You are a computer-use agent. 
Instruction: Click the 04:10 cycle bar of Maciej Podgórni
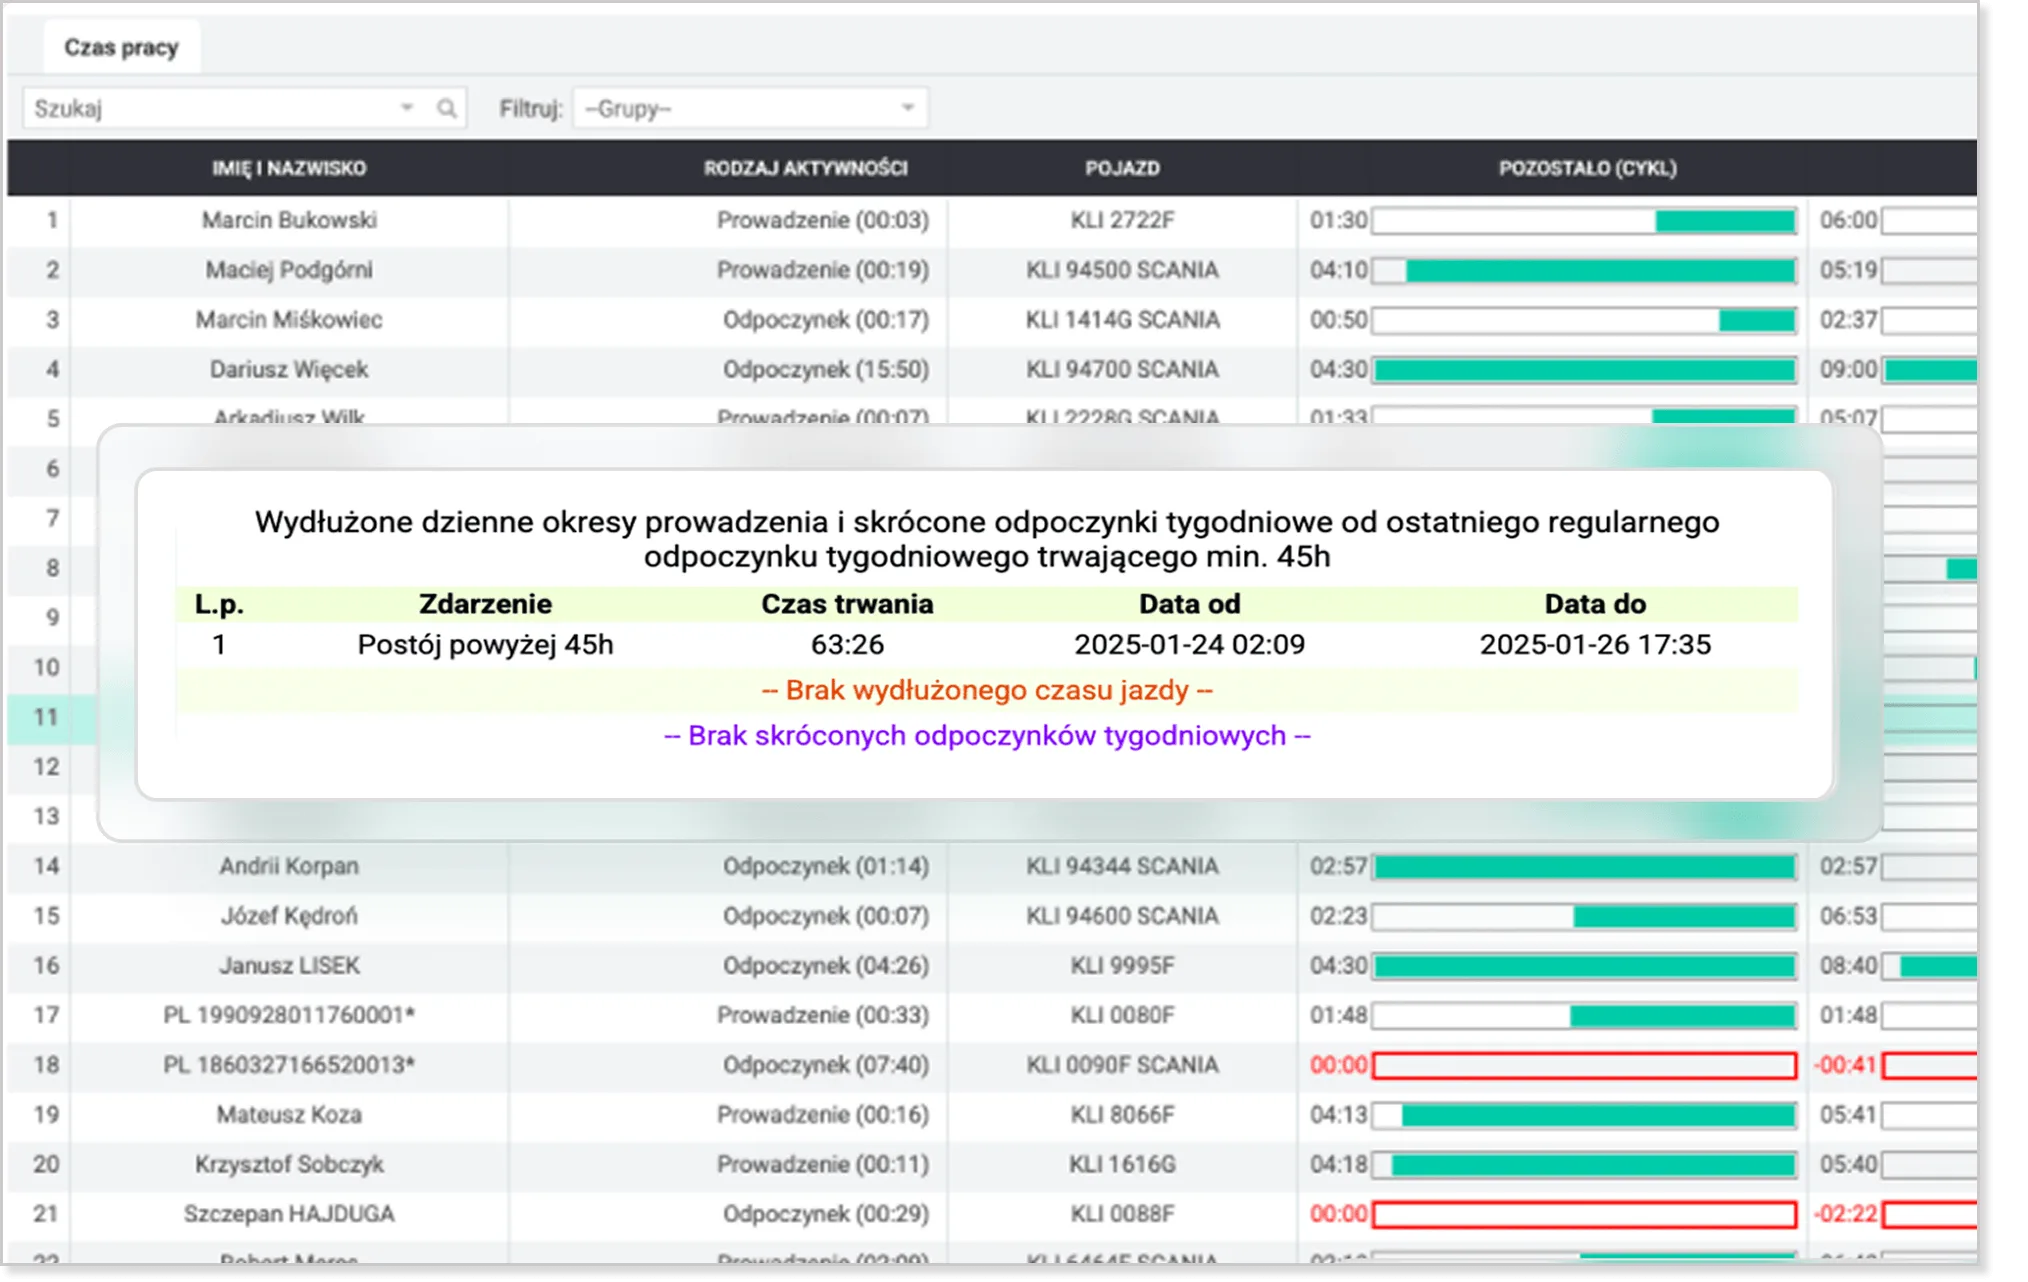coord(1584,271)
